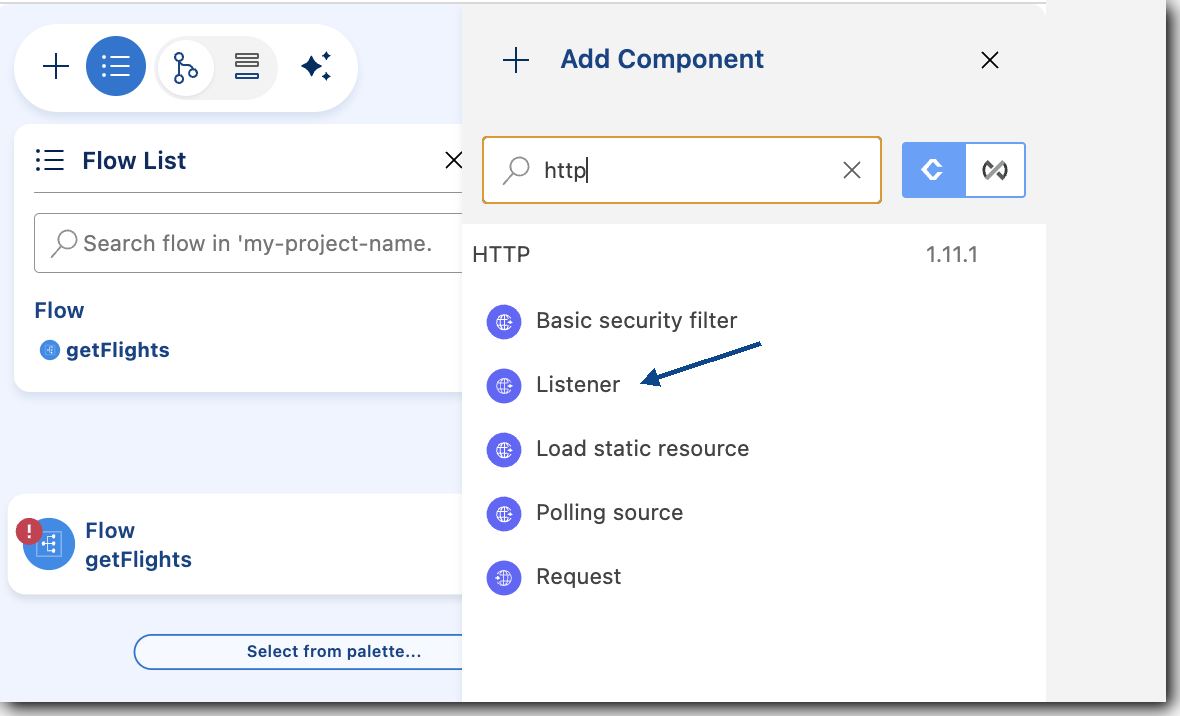Click the Listener globe icon

click(504, 386)
